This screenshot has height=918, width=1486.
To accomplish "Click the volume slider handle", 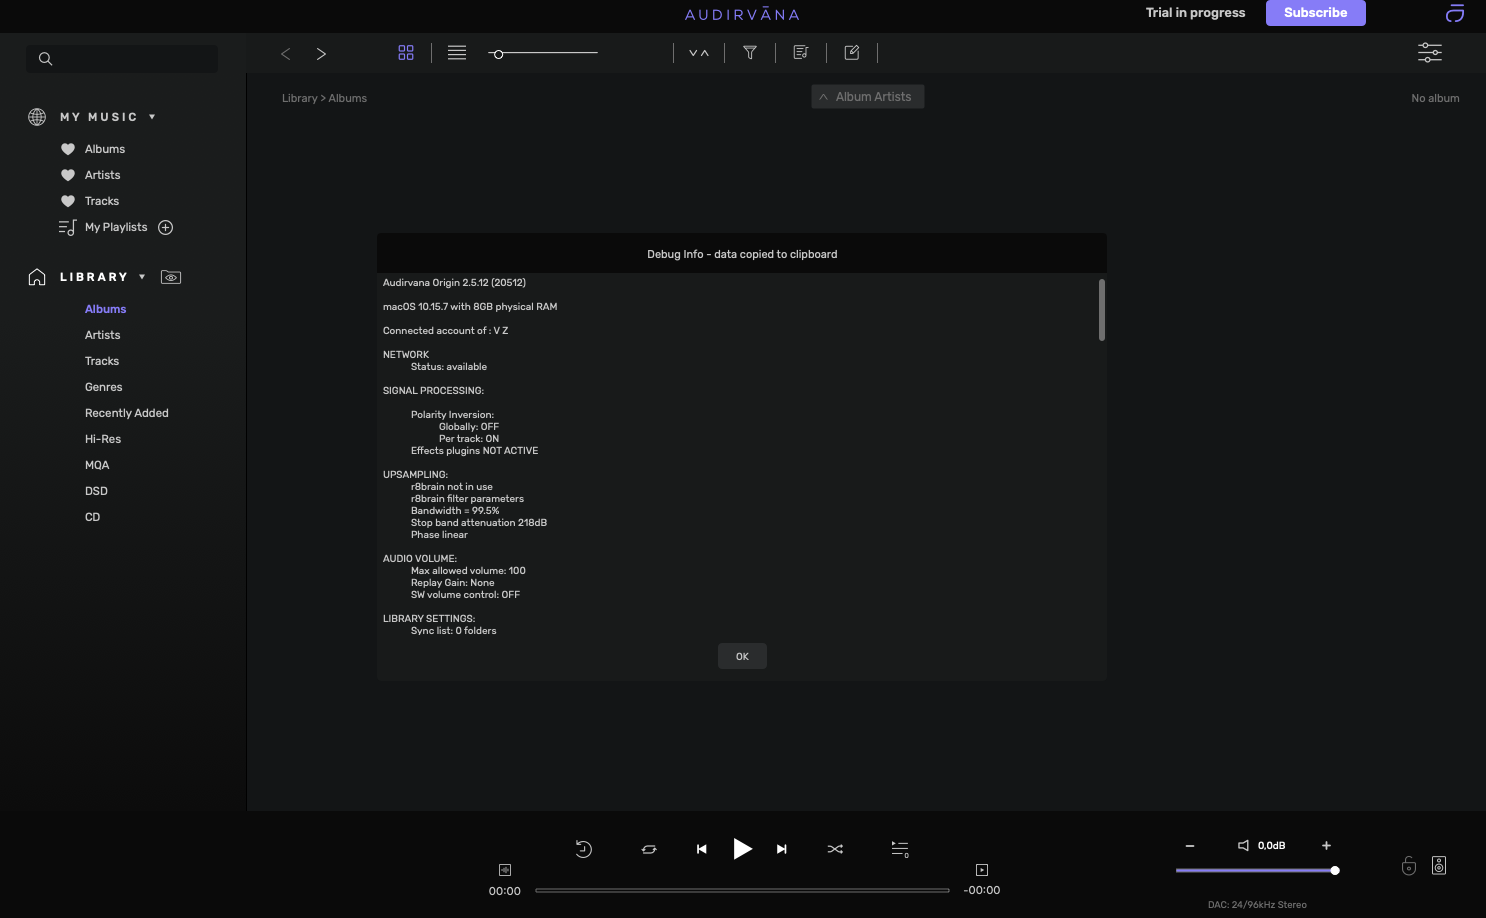I will pyautogui.click(x=1335, y=871).
